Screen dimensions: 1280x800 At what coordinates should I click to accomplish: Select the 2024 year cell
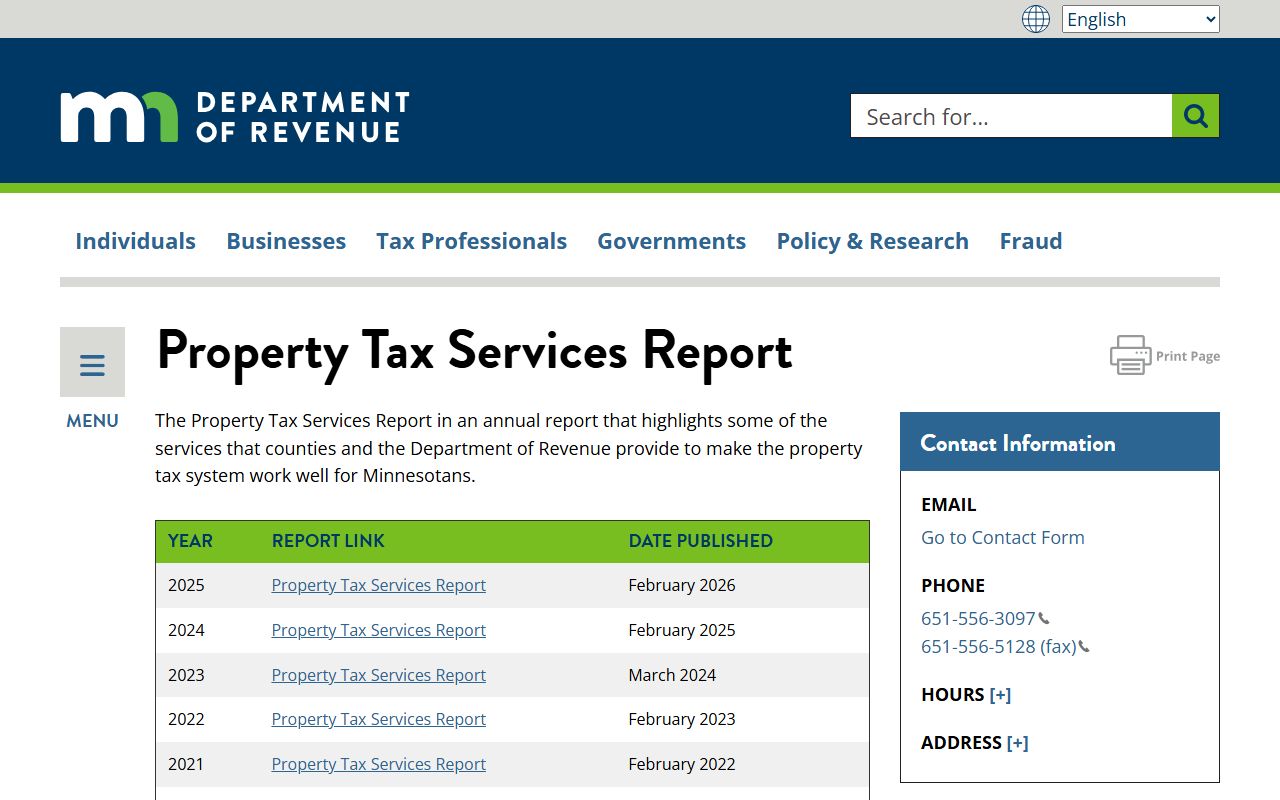click(x=186, y=630)
